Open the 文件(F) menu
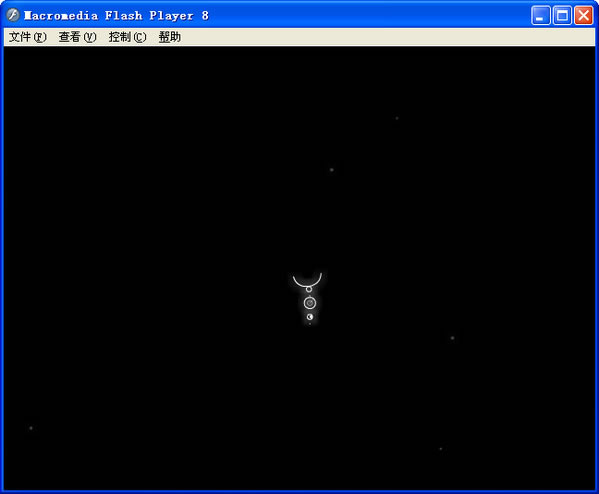The image size is (599, 494). [28, 37]
